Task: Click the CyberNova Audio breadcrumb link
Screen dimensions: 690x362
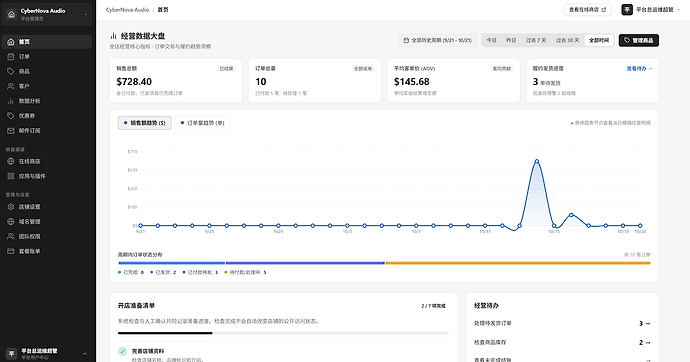Action: pos(127,10)
